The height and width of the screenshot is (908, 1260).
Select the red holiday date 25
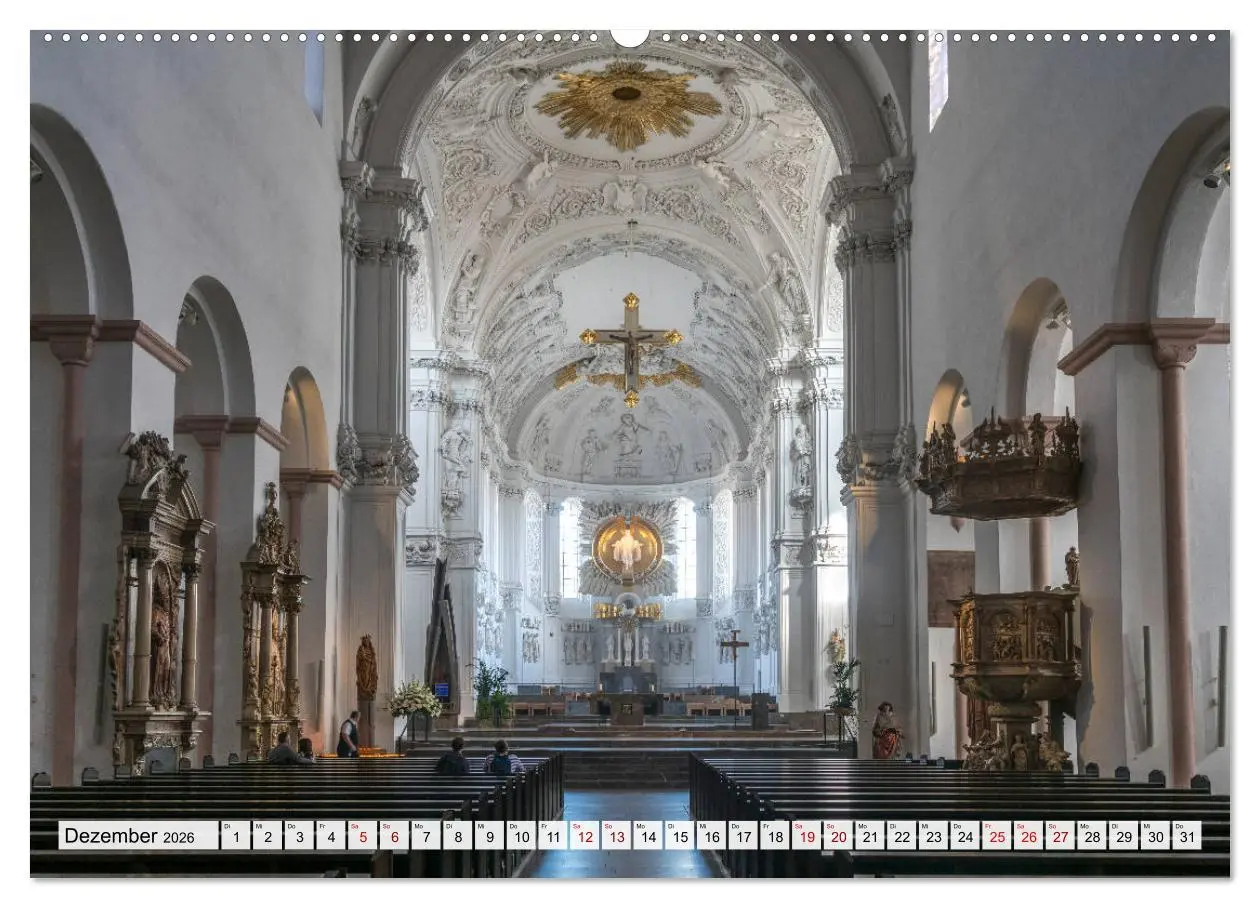[x=996, y=836]
